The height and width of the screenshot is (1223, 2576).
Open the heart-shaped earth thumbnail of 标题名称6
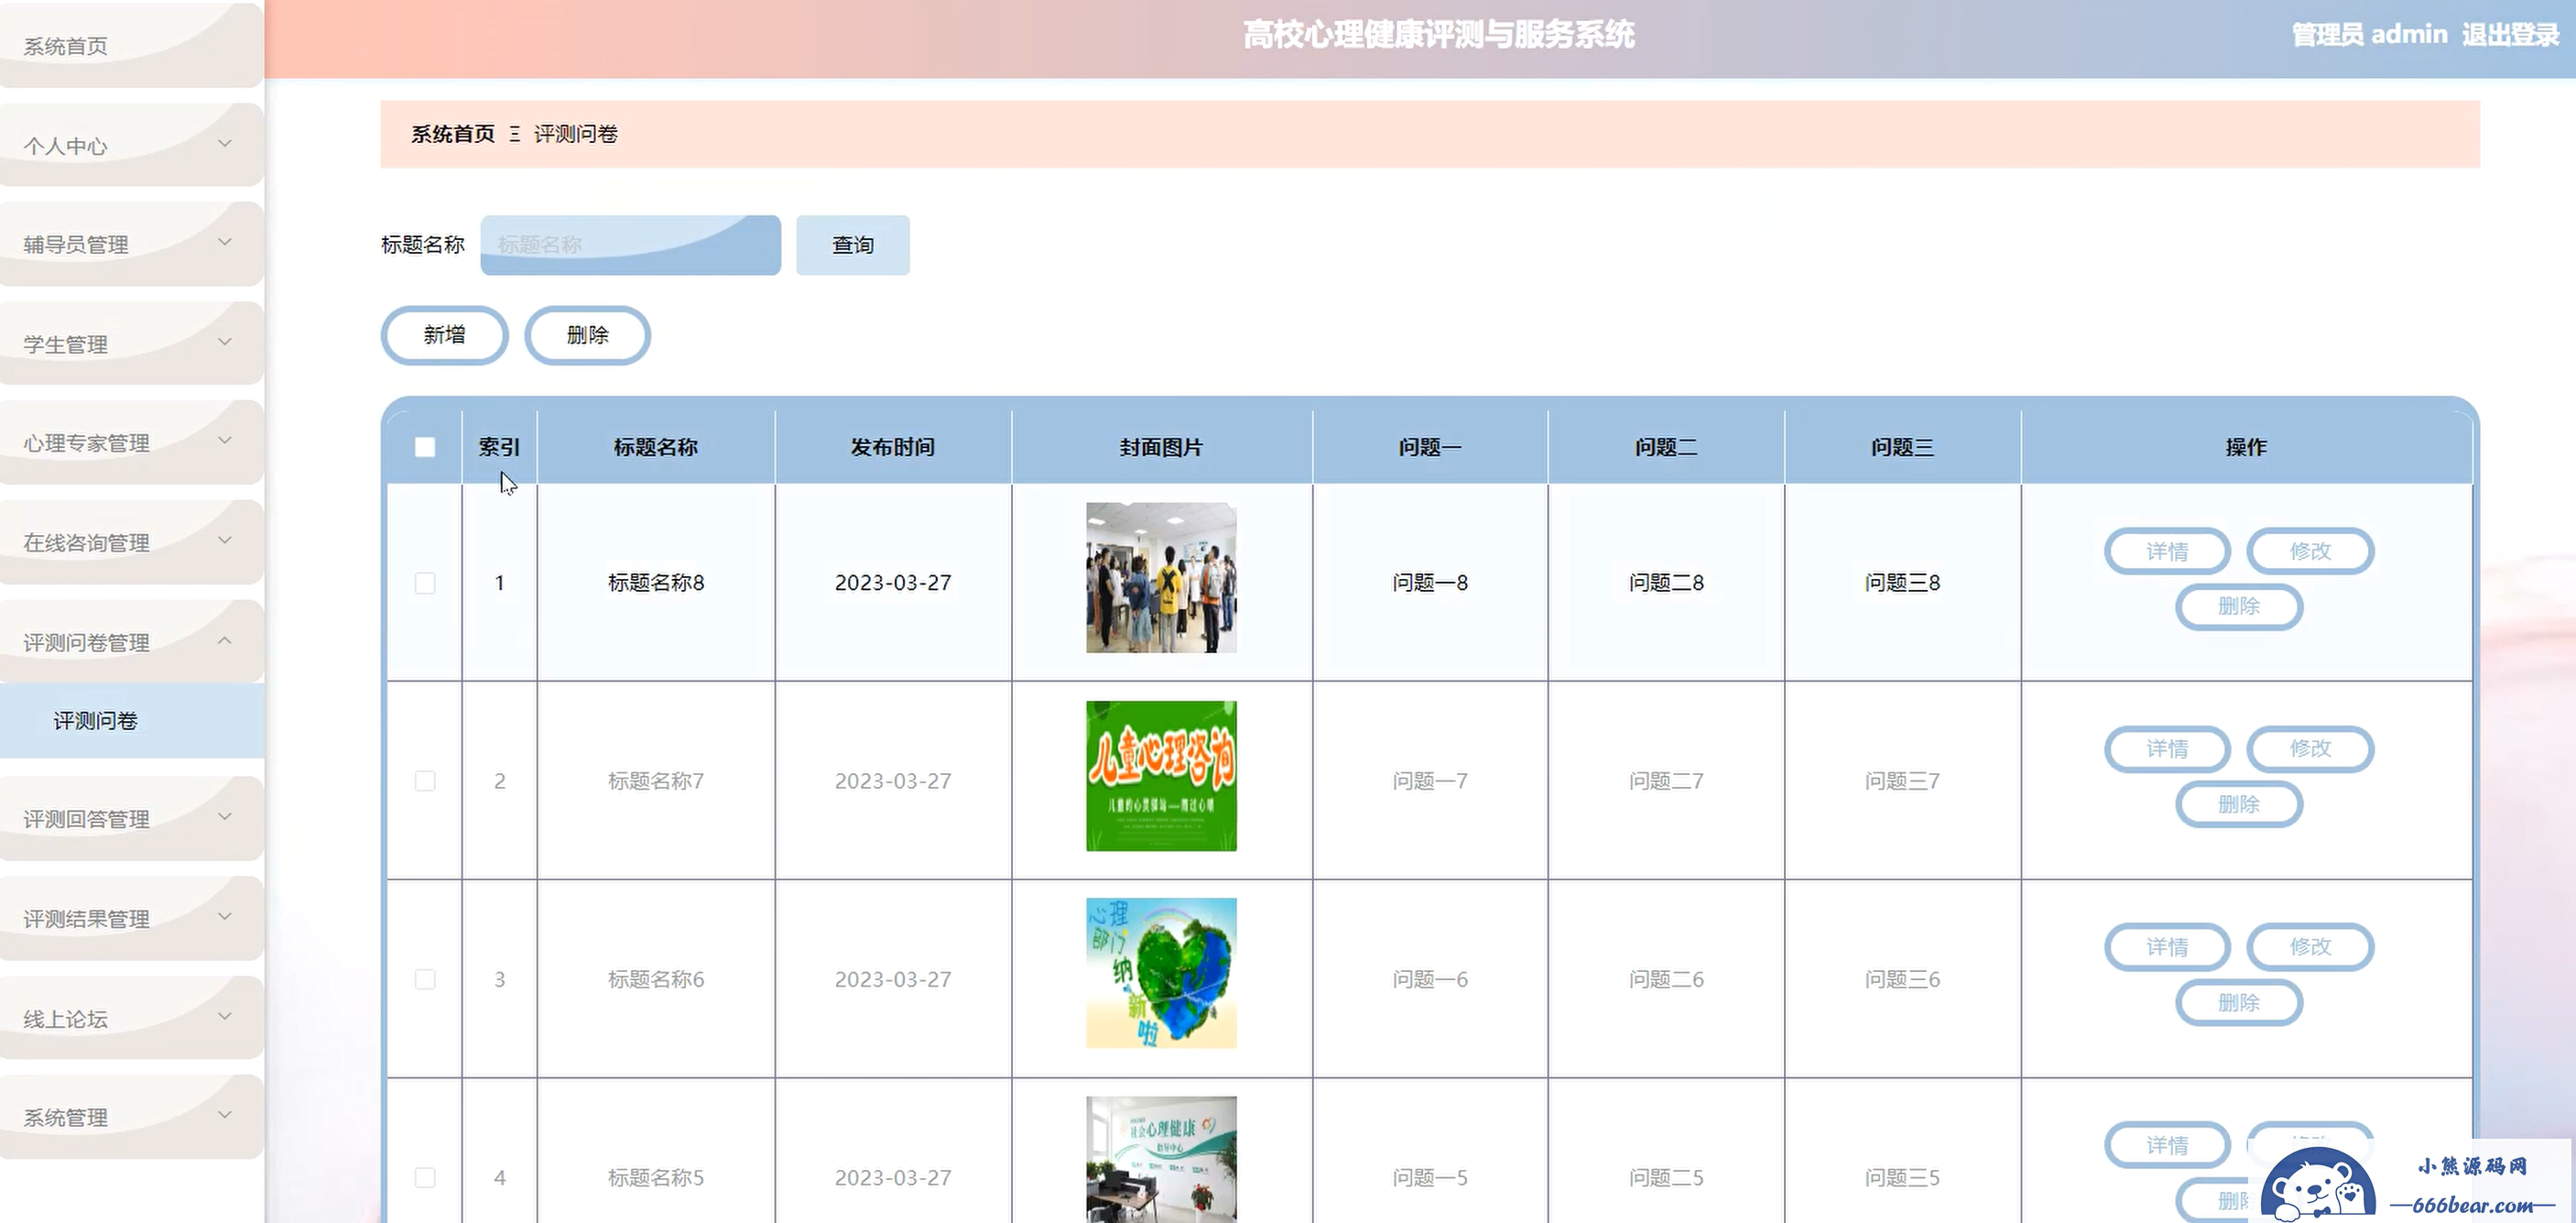coord(1161,973)
